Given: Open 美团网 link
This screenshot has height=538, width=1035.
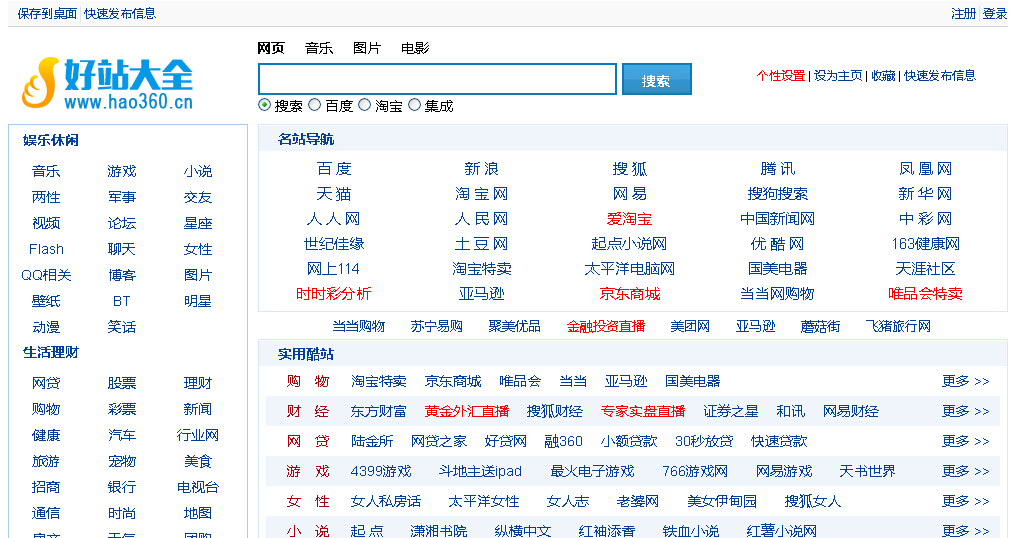Looking at the screenshot, I should (690, 326).
